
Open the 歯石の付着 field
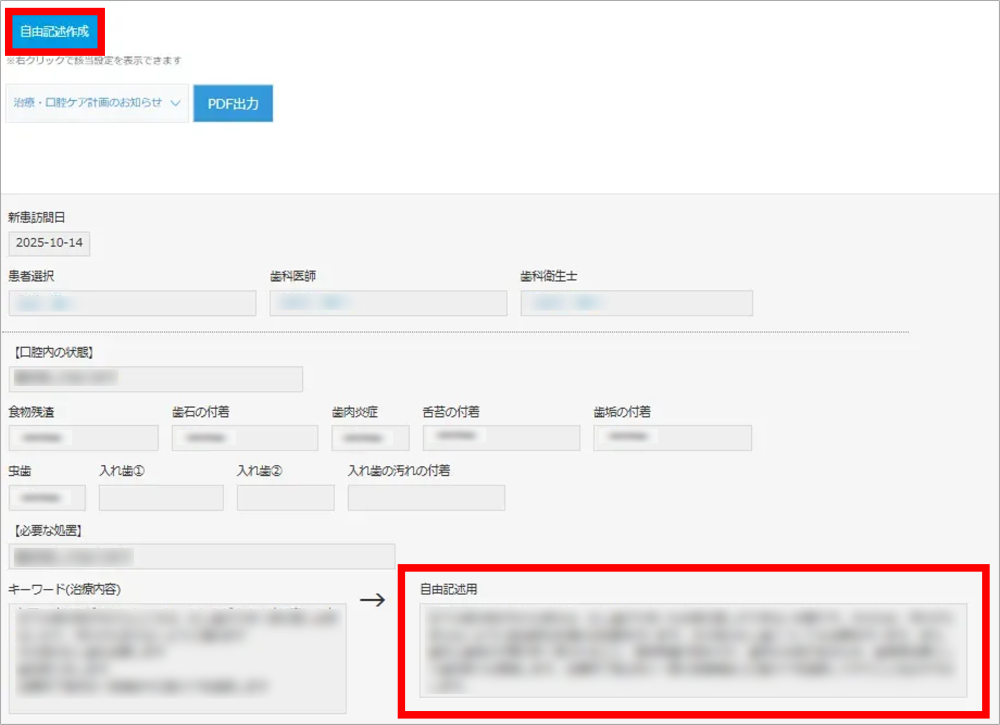[x=245, y=438]
